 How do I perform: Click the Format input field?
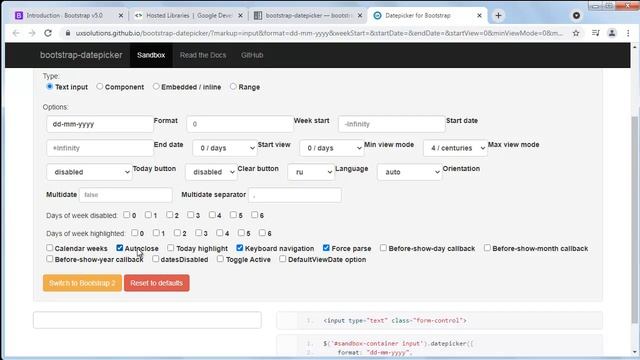100,124
